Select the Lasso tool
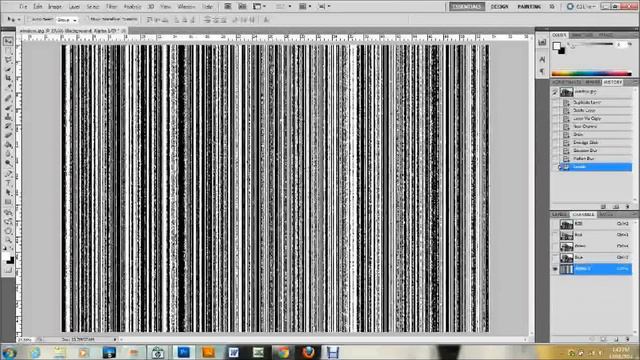Screen dimensions: 640x360 (x=8, y=60)
